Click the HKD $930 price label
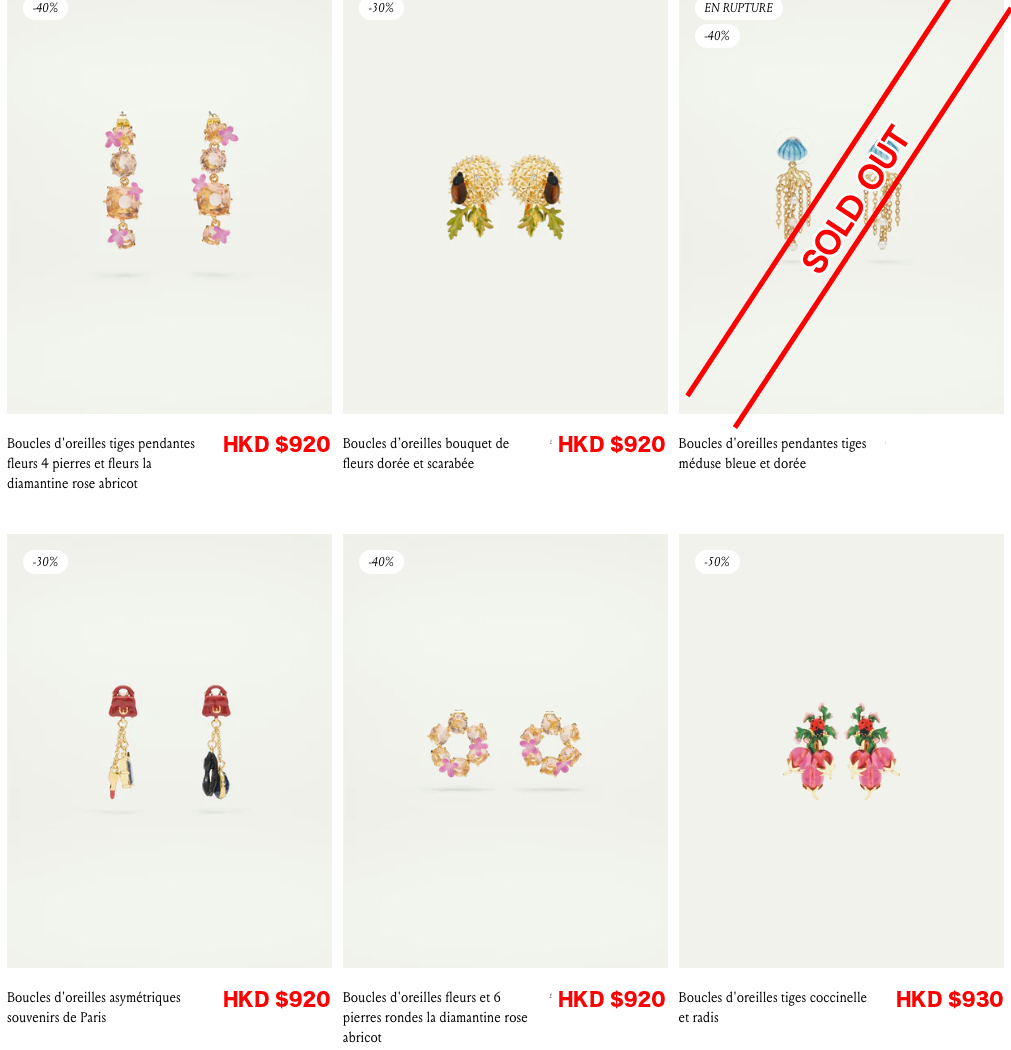 (x=949, y=999)
